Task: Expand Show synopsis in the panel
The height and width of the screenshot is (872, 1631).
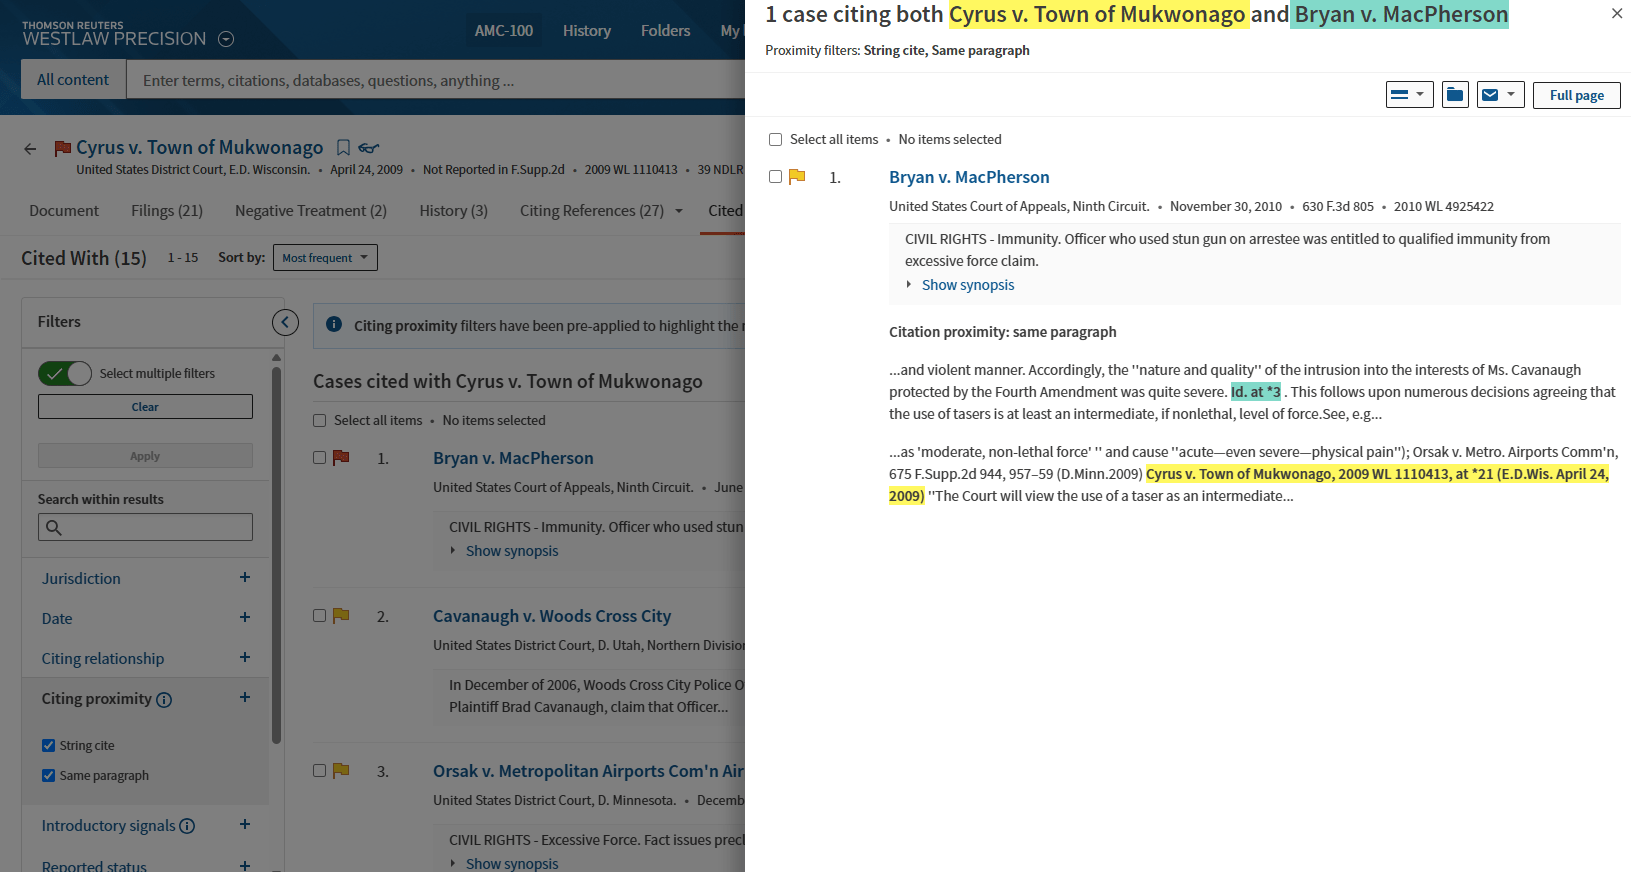Action: pos(967,285)
